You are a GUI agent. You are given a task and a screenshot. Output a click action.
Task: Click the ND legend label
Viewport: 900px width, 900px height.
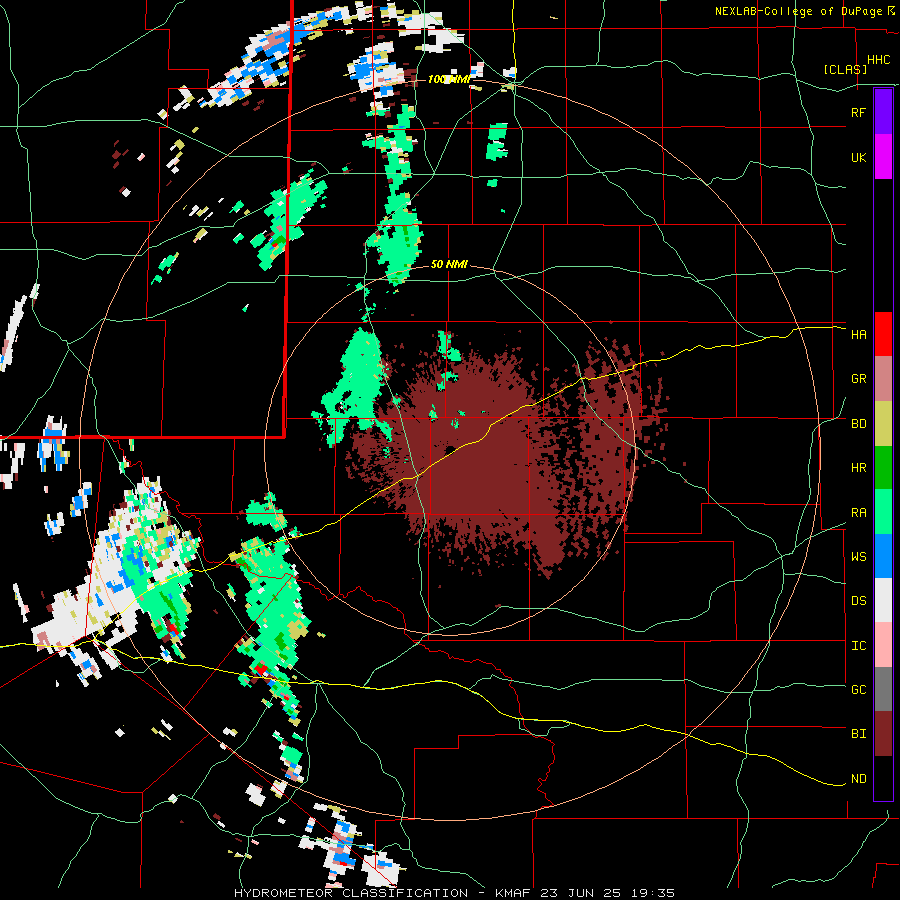tap(858, 779)
